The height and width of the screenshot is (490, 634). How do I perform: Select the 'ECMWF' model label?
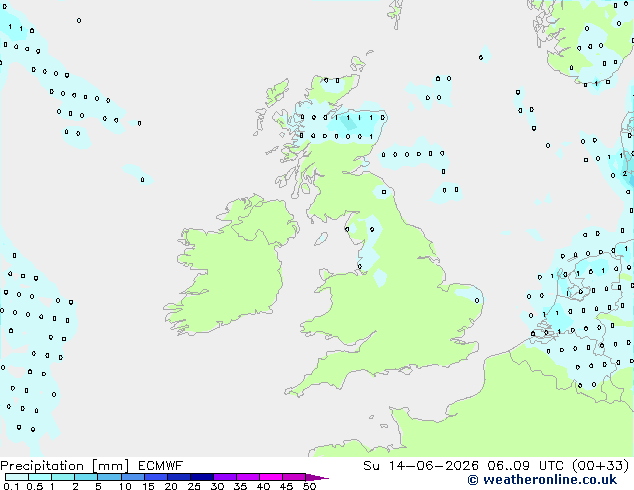pyautogui.click(x=161, y=466)
